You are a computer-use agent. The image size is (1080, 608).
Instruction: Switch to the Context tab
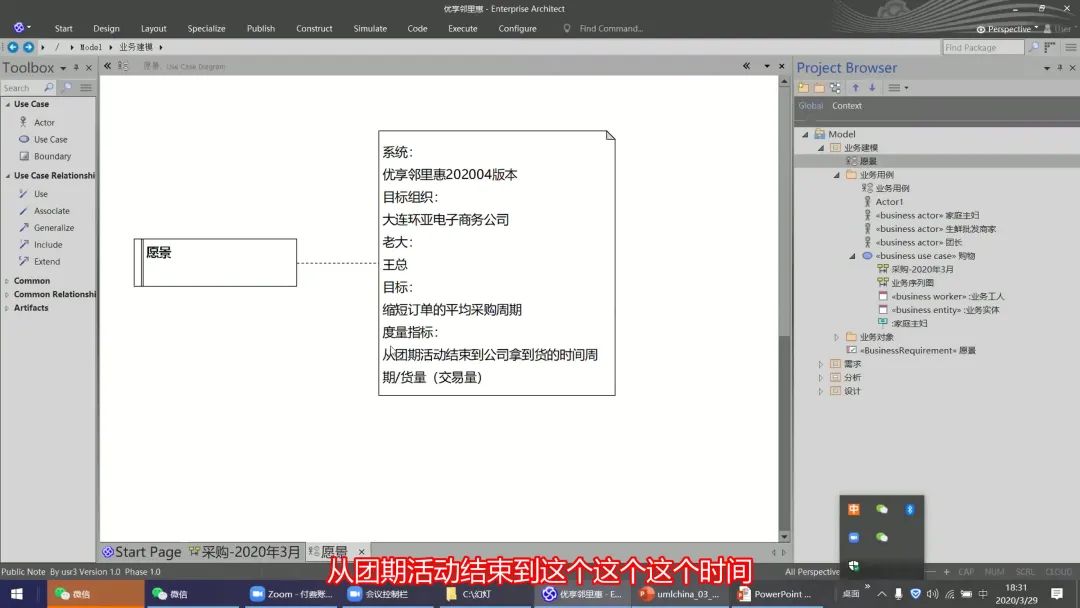(847, 106)
